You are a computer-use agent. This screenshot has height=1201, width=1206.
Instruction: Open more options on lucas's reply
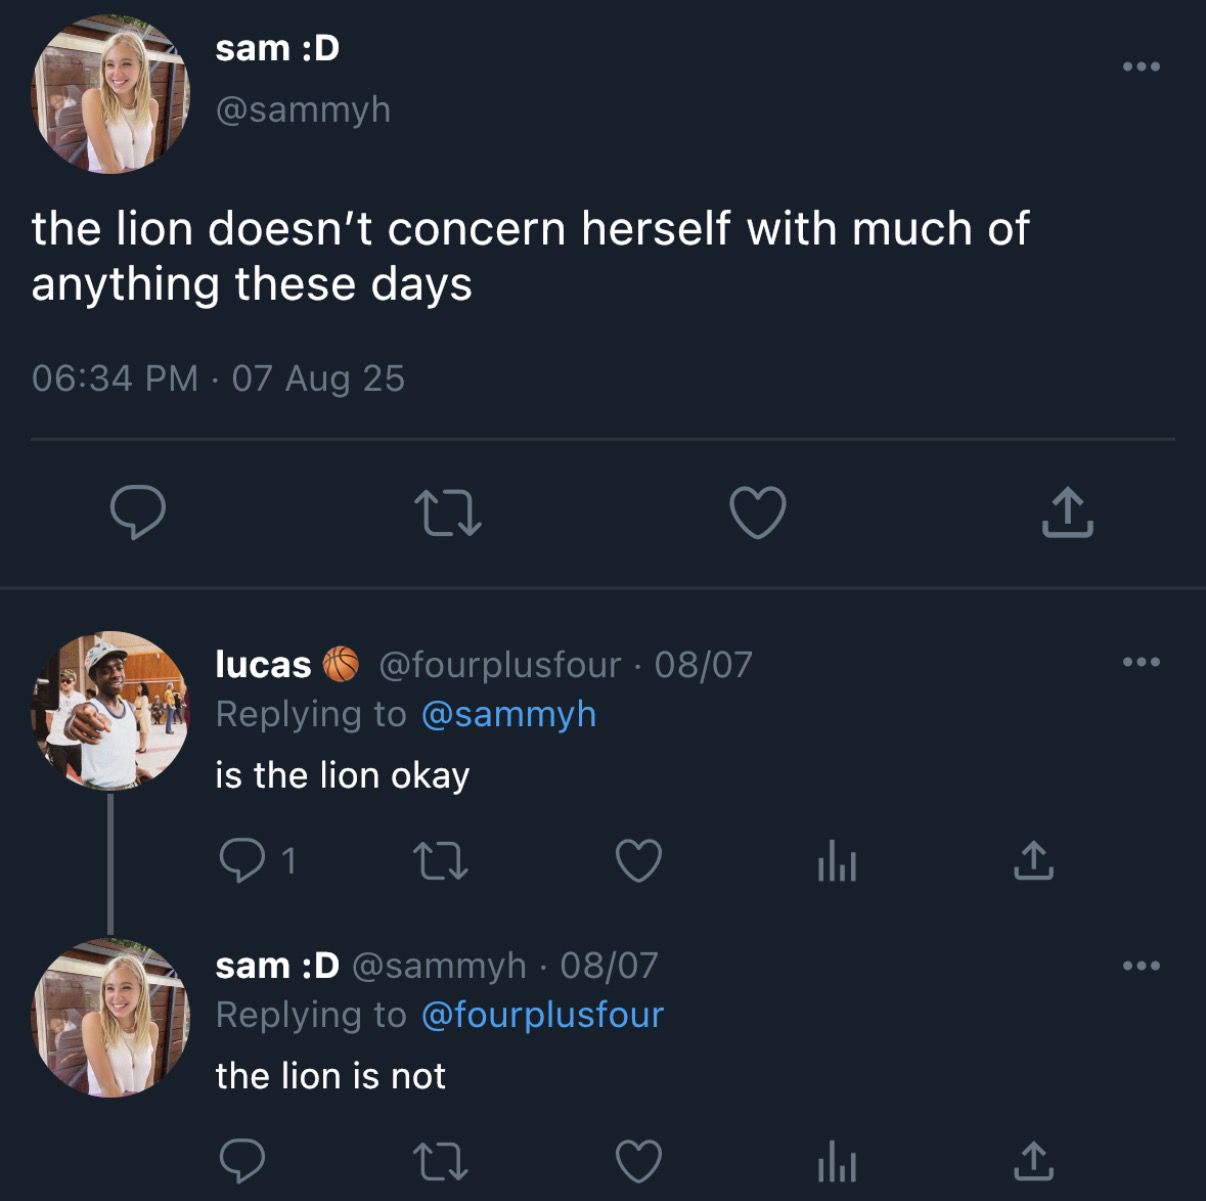1141,661
